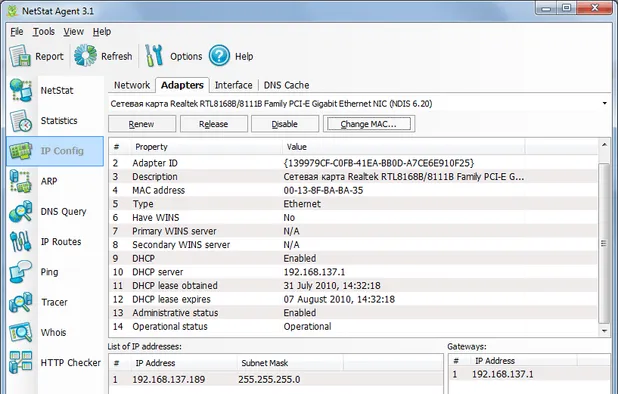This screenshot has height=394, width=618.
Task: Open the Tracer sidebar icon
Action: coord(20,302)
